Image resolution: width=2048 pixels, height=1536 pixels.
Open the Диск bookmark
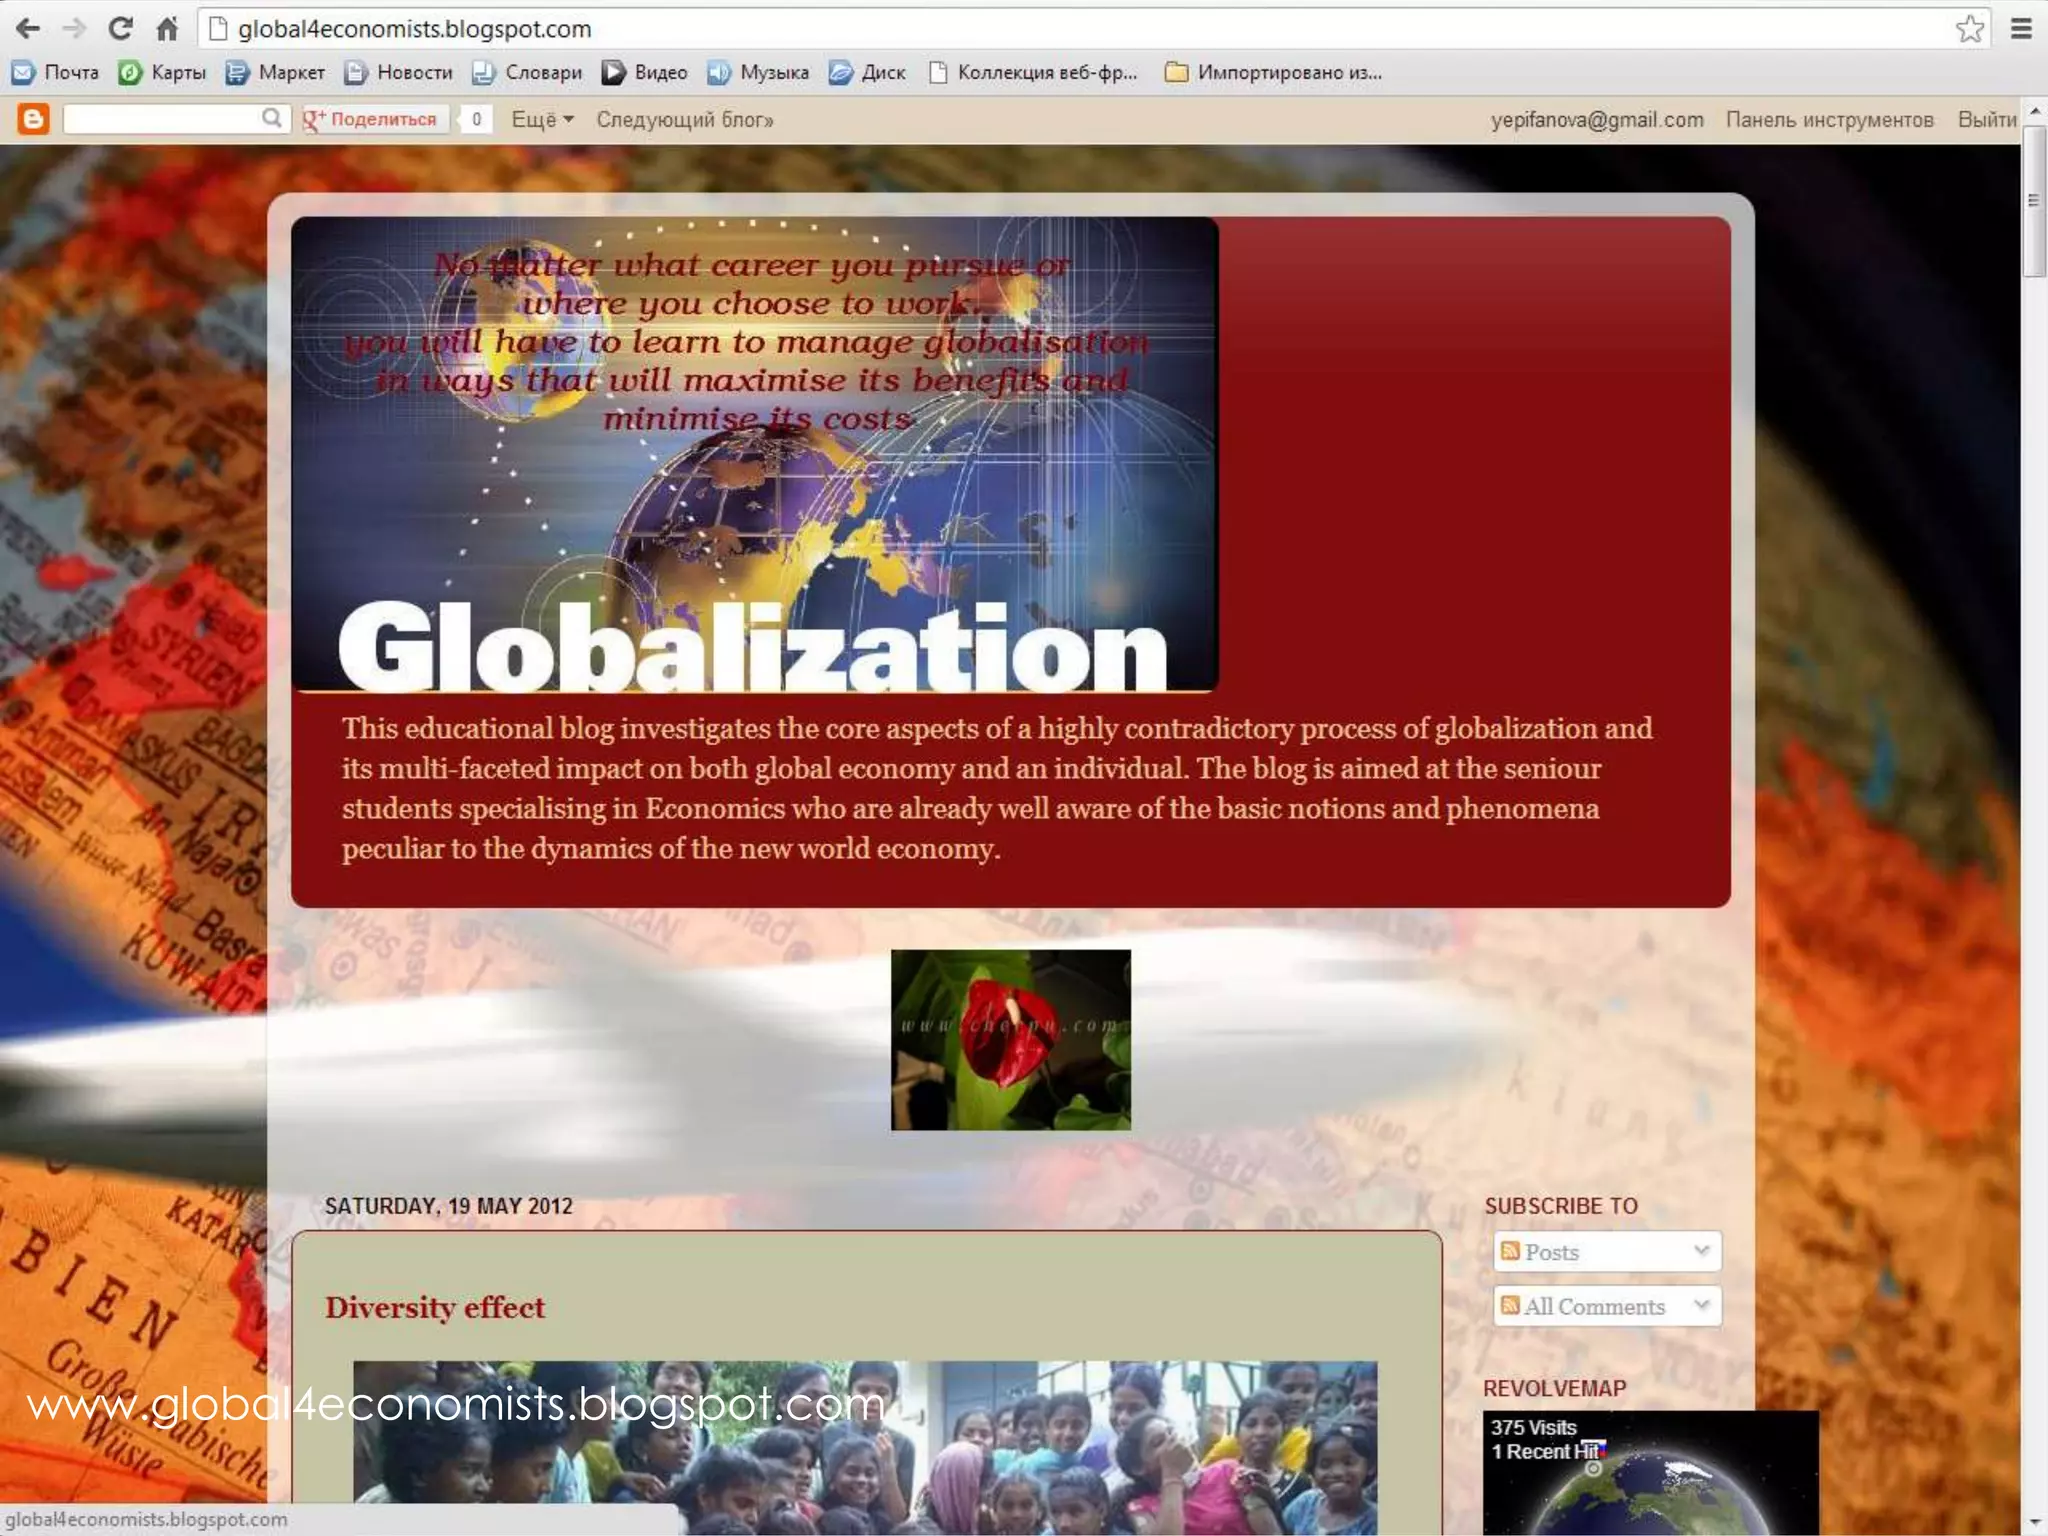click(x=867, y=72)
